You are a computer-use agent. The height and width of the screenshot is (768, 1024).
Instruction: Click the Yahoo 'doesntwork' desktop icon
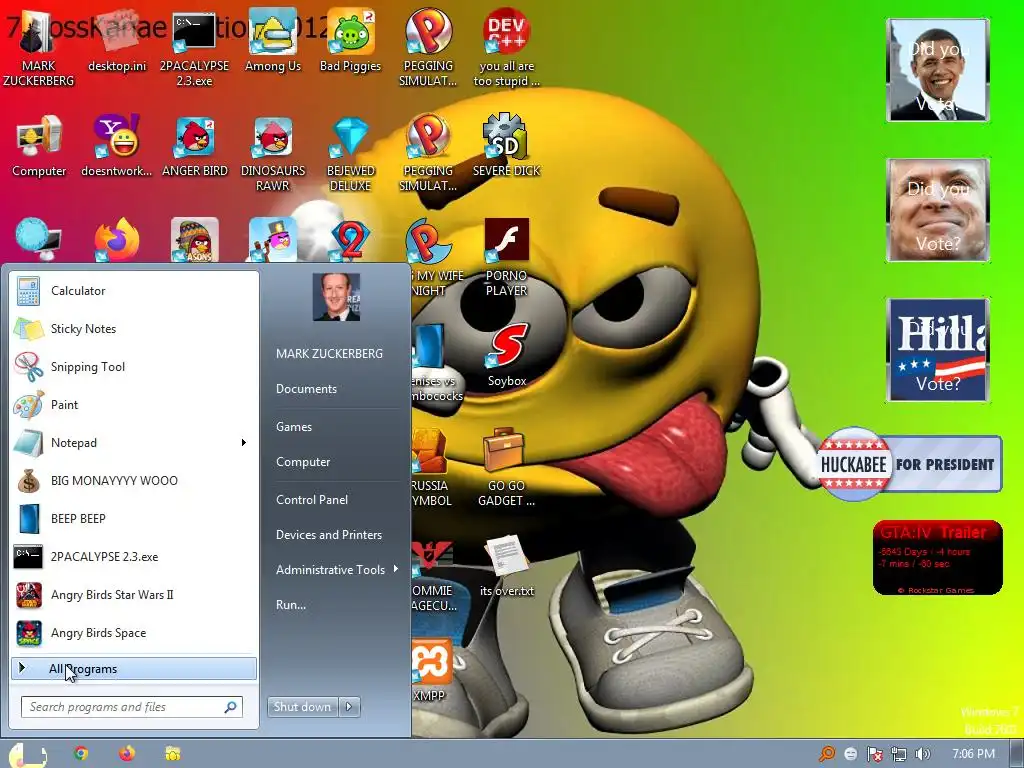(116, 146)
